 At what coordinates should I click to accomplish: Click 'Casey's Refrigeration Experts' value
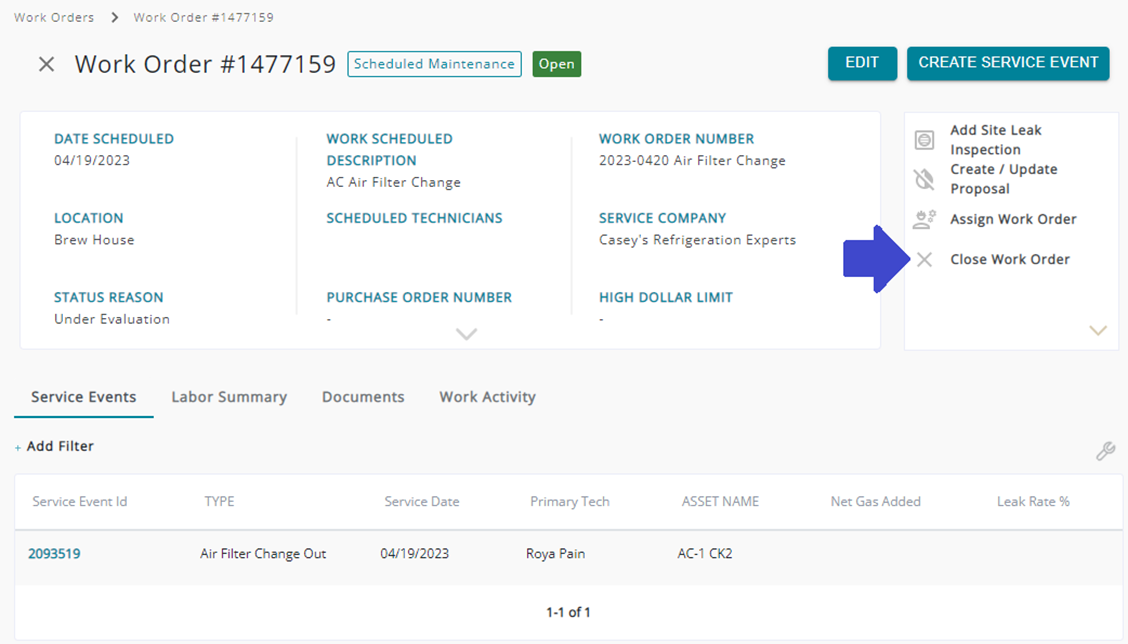click(697, 240)
